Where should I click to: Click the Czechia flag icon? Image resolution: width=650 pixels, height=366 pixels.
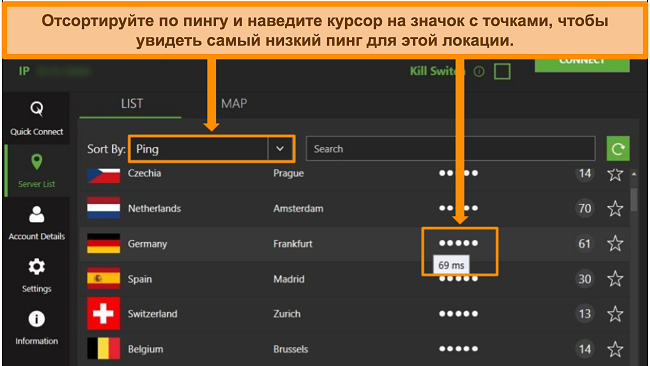(104, 175)
